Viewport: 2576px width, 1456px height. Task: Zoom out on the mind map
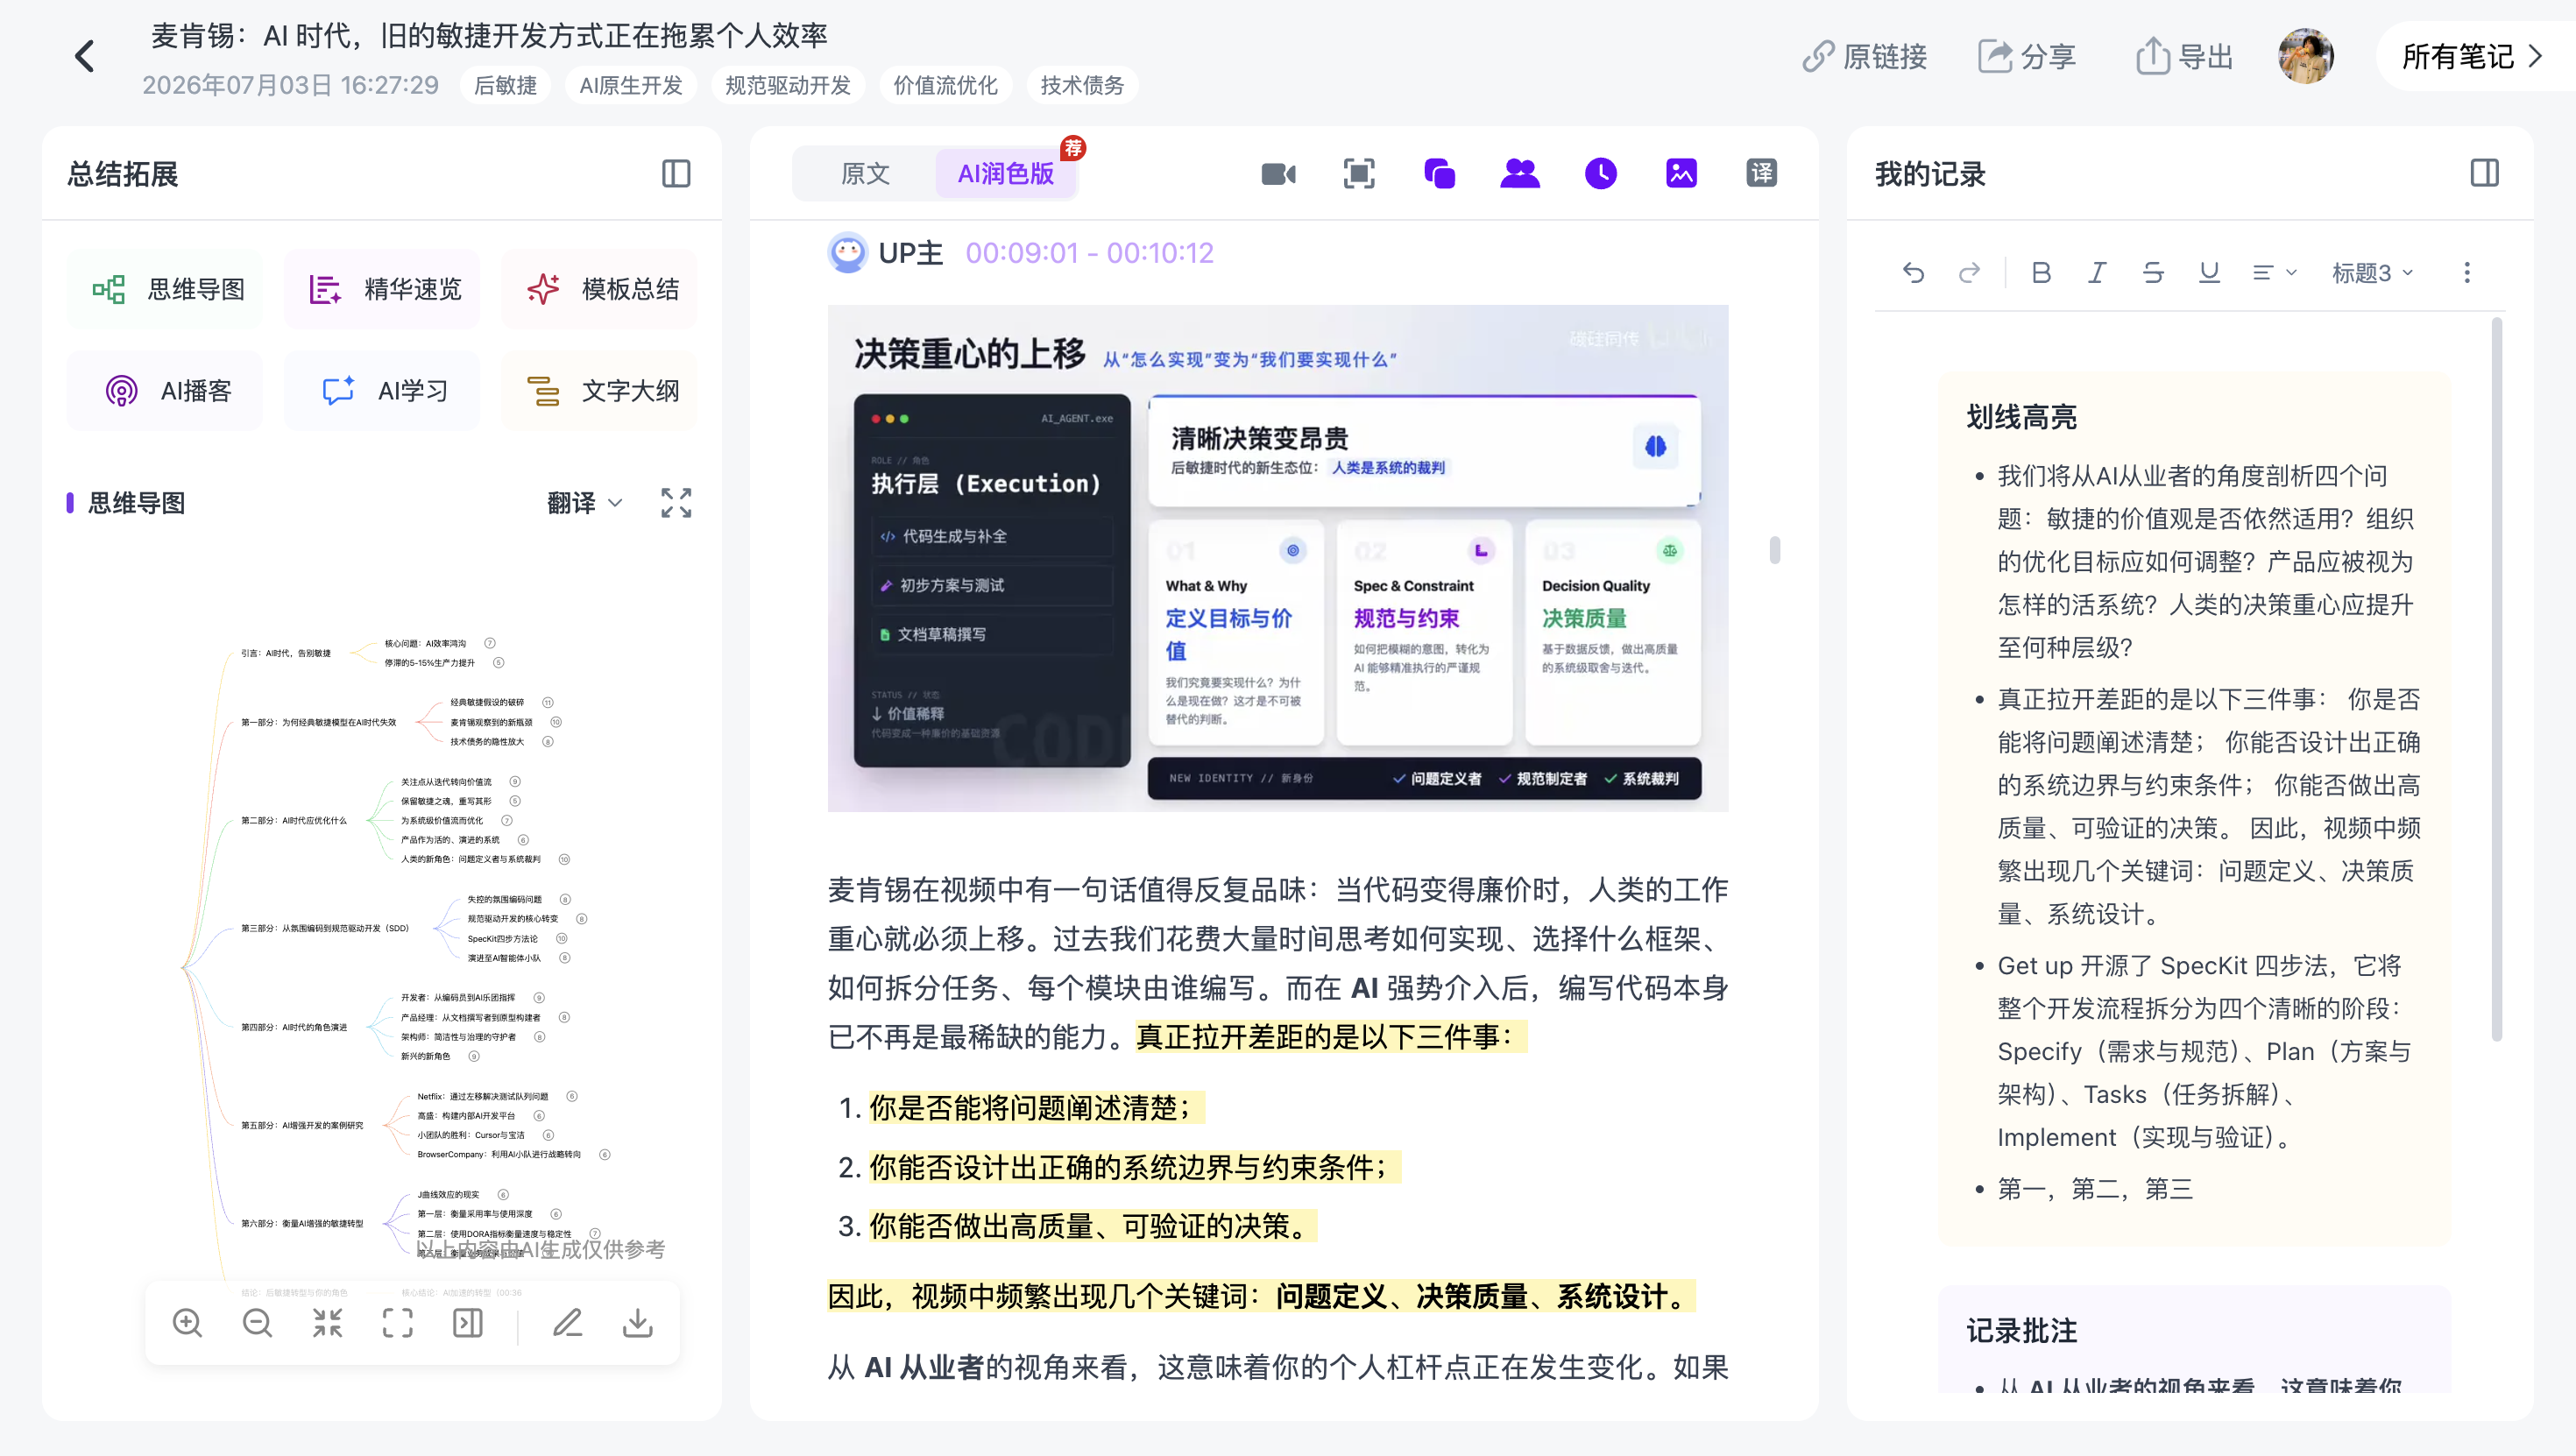pos(257,1323)
